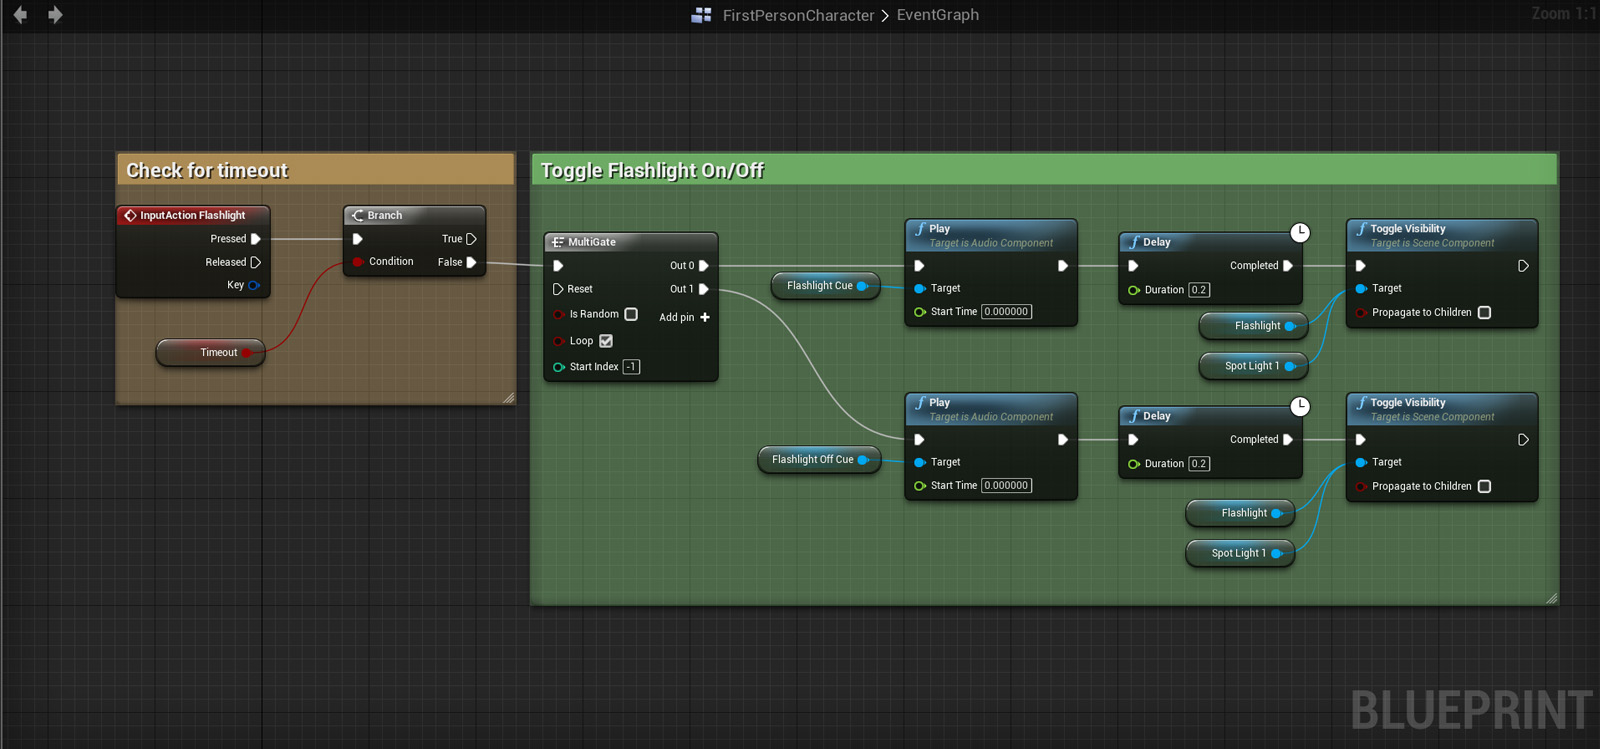Select the upper Spot Light 1 variable node

point(1253,366)
